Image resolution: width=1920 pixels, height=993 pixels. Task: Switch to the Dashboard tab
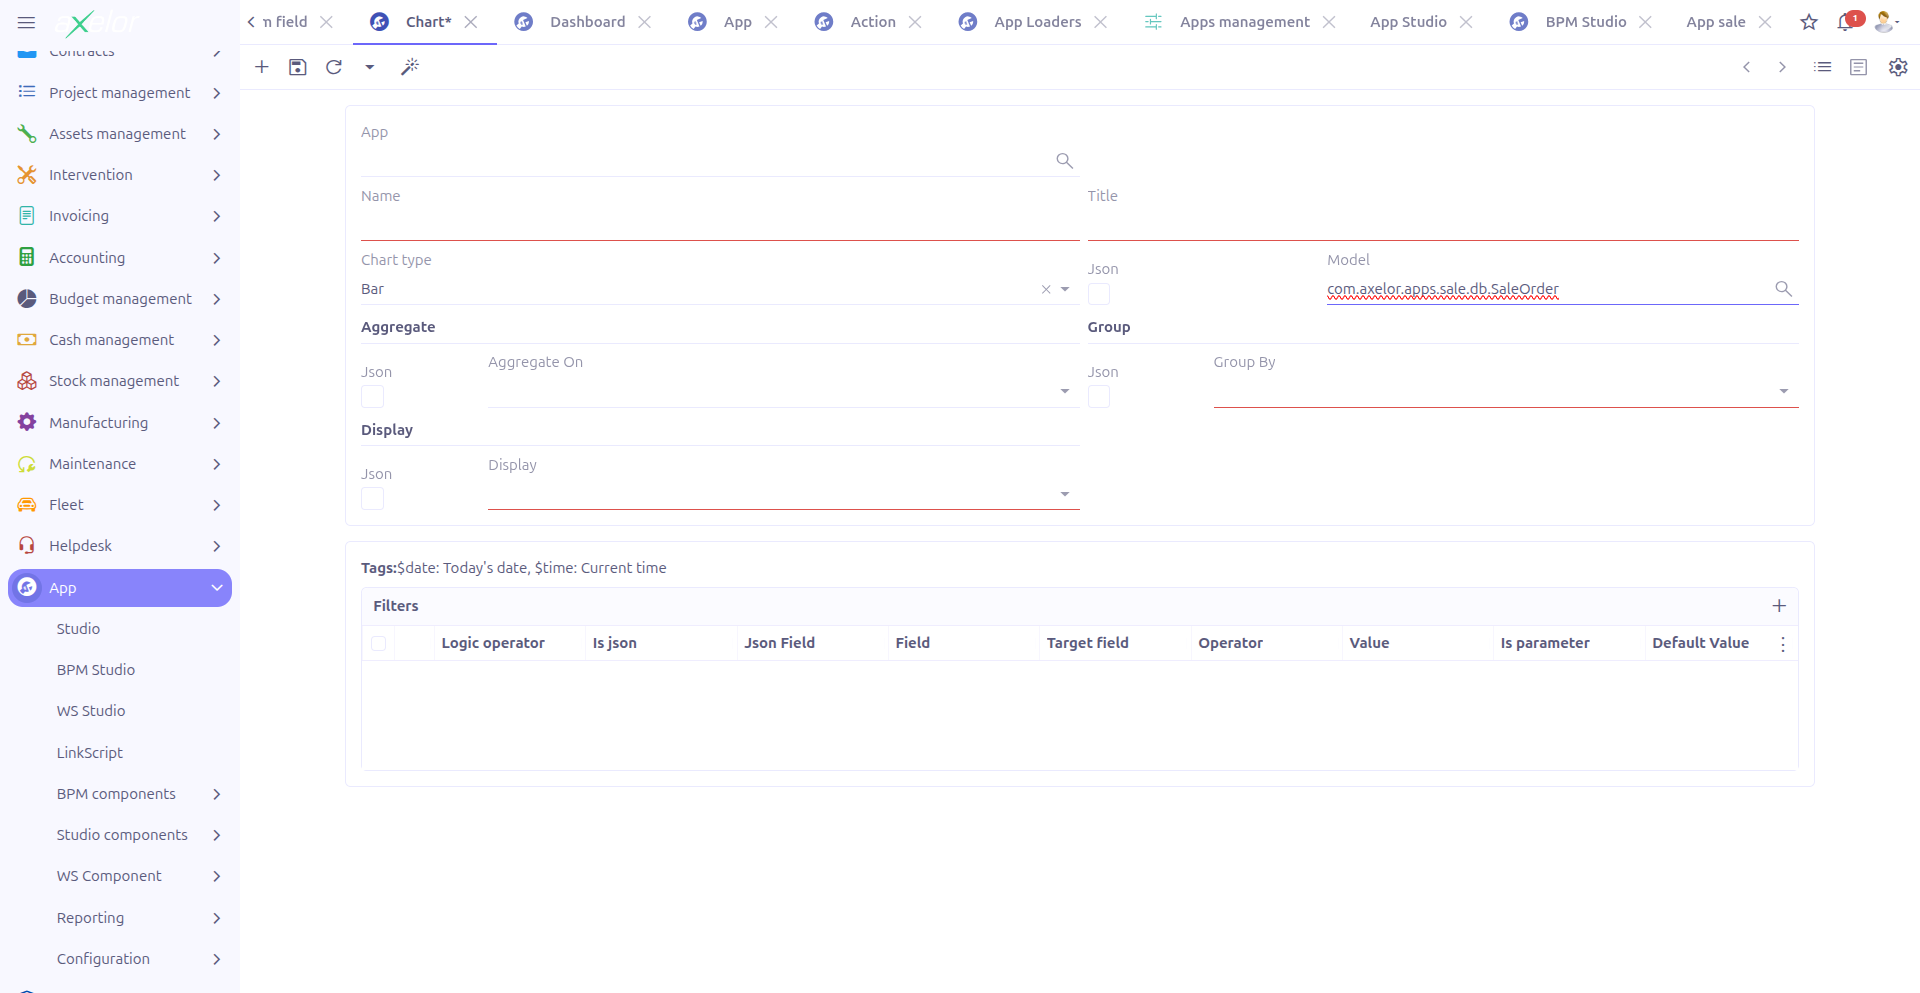coord(587,21)
